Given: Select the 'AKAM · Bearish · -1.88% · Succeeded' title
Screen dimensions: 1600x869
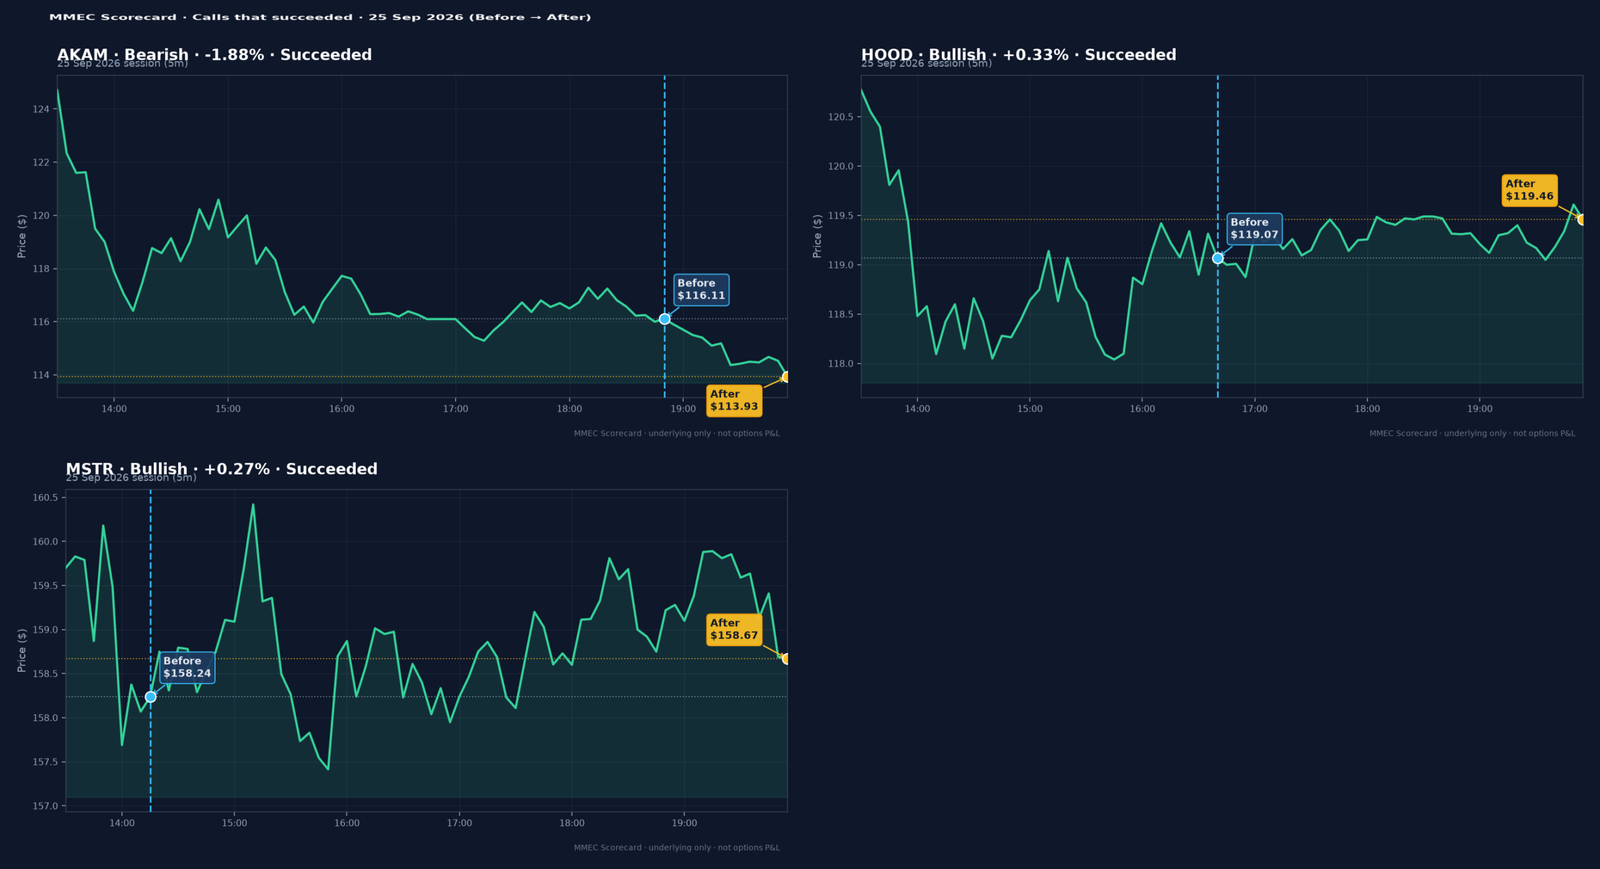Looking at the screenshot, I should click(214, 55).
